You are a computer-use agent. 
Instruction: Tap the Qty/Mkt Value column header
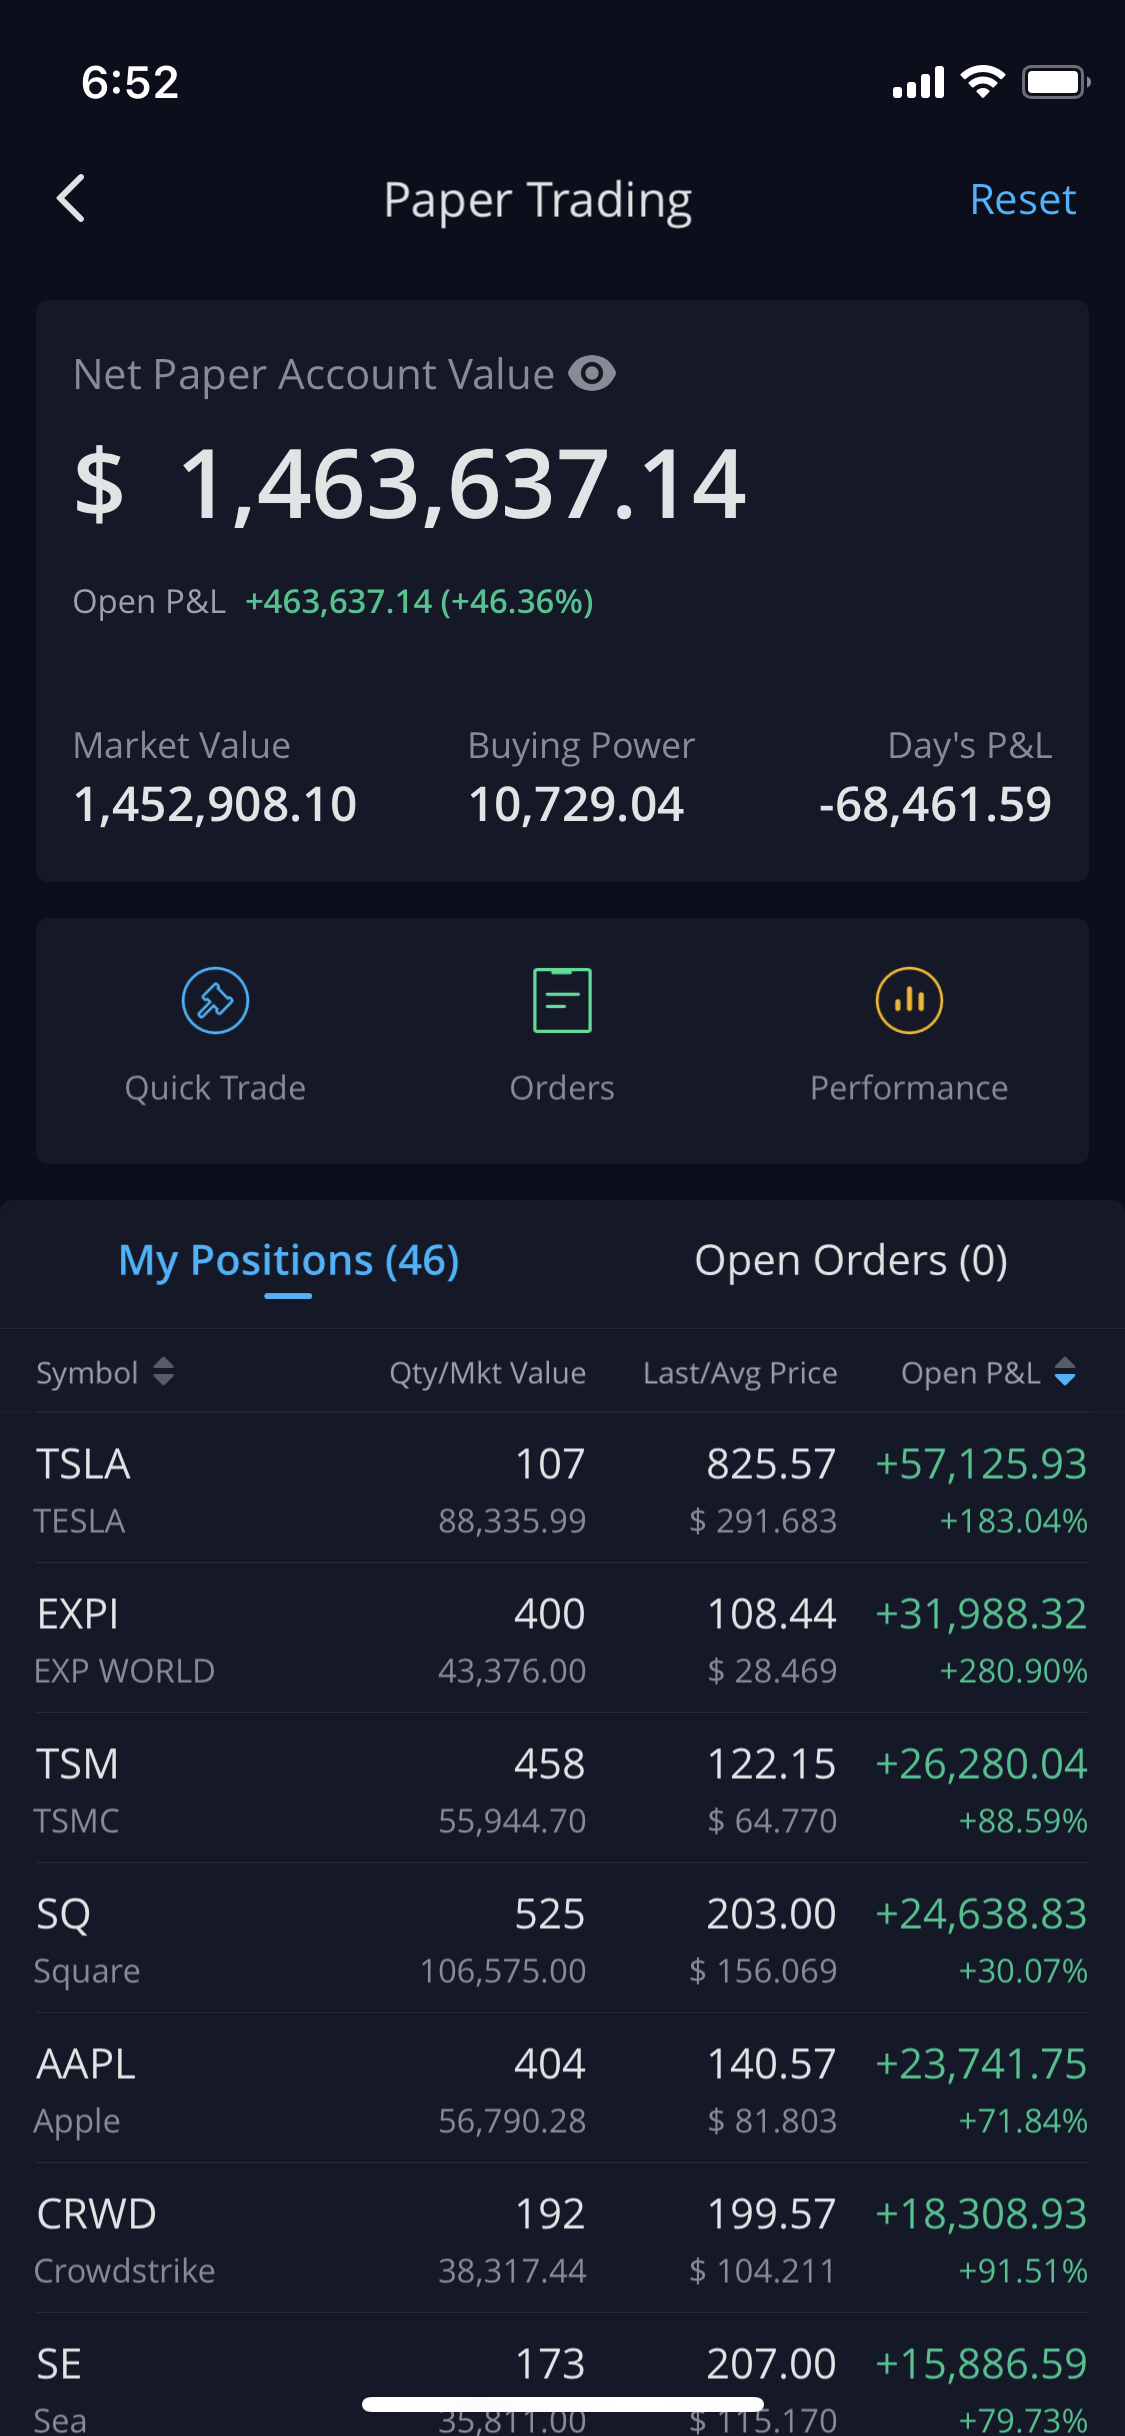click(487, 1373)
